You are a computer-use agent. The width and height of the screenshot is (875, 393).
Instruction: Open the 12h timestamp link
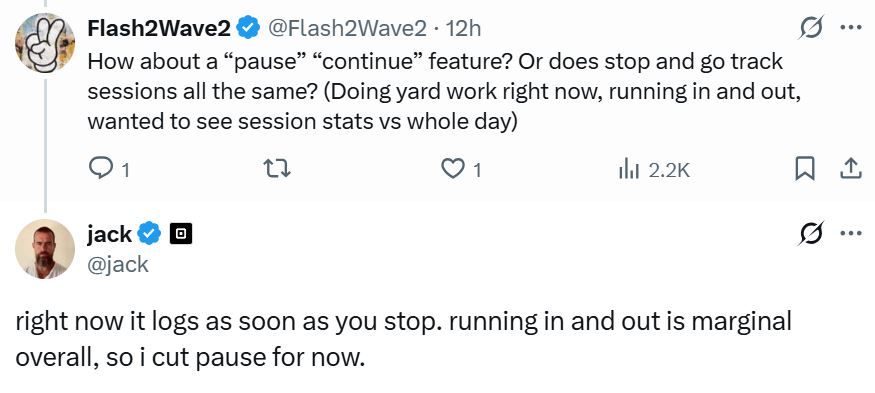pos(463,27)
